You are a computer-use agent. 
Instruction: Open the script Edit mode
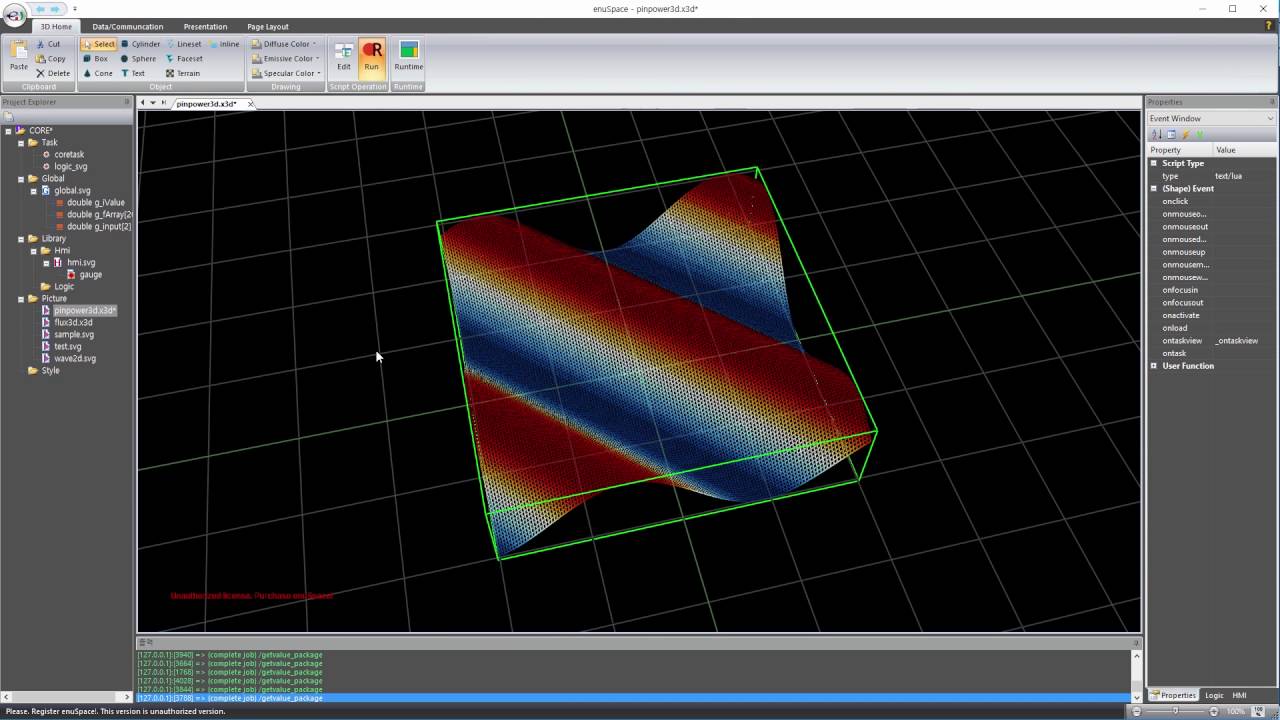tap(343, 56)
